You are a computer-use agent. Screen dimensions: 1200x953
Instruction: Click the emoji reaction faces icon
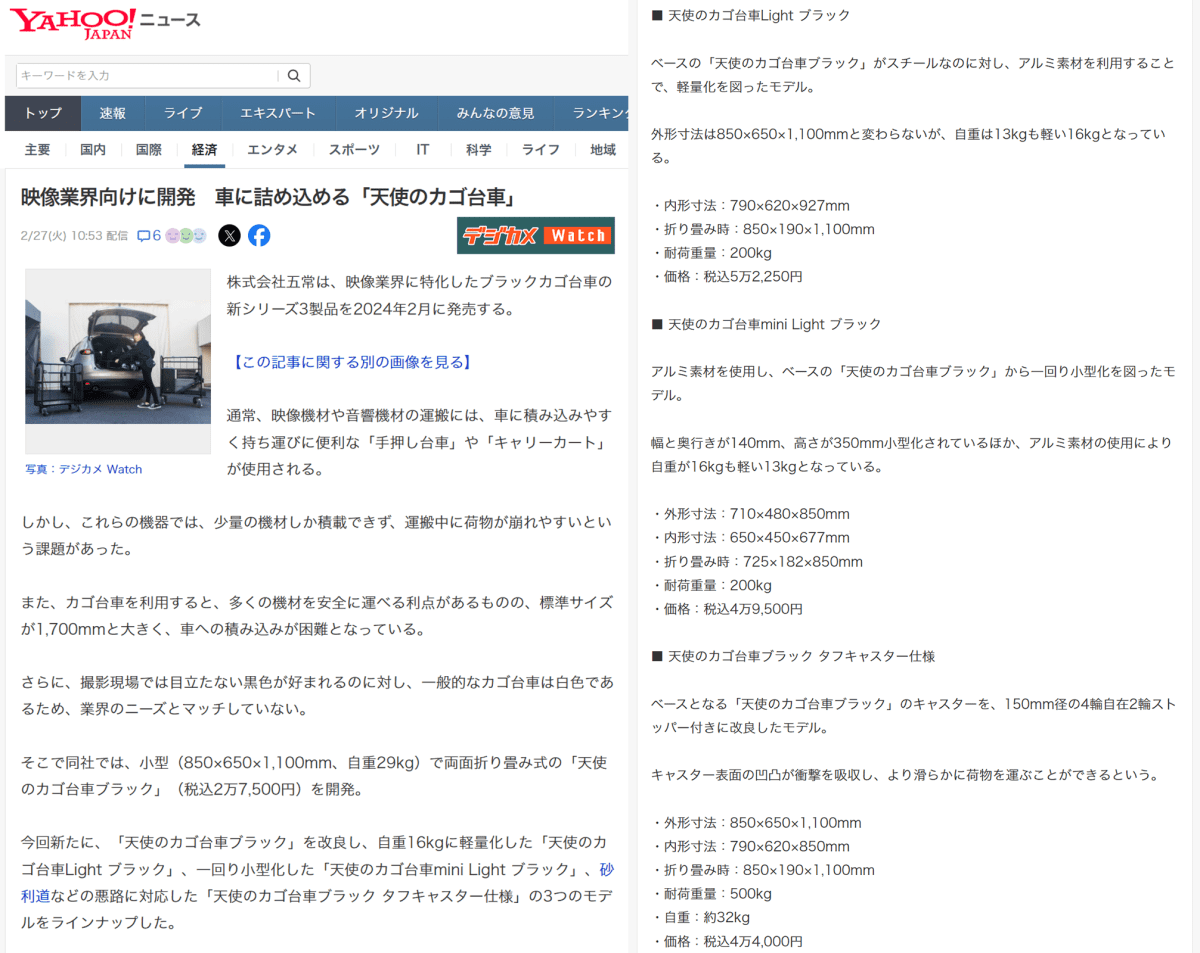[186, 236]
